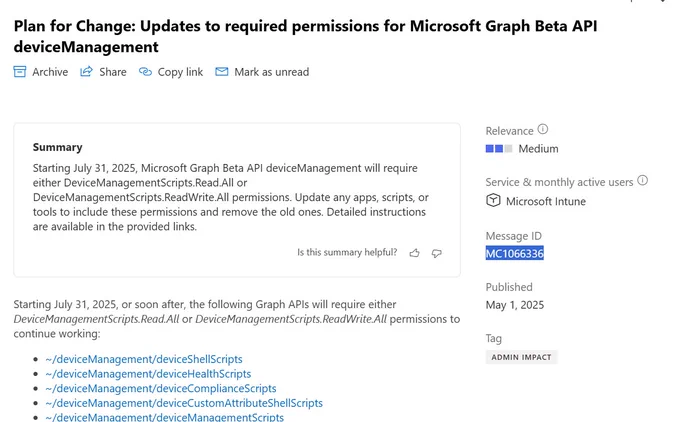680x422 pixels.
Task: Open the deviceManagementScripts link
Action: tap(164, 417)
